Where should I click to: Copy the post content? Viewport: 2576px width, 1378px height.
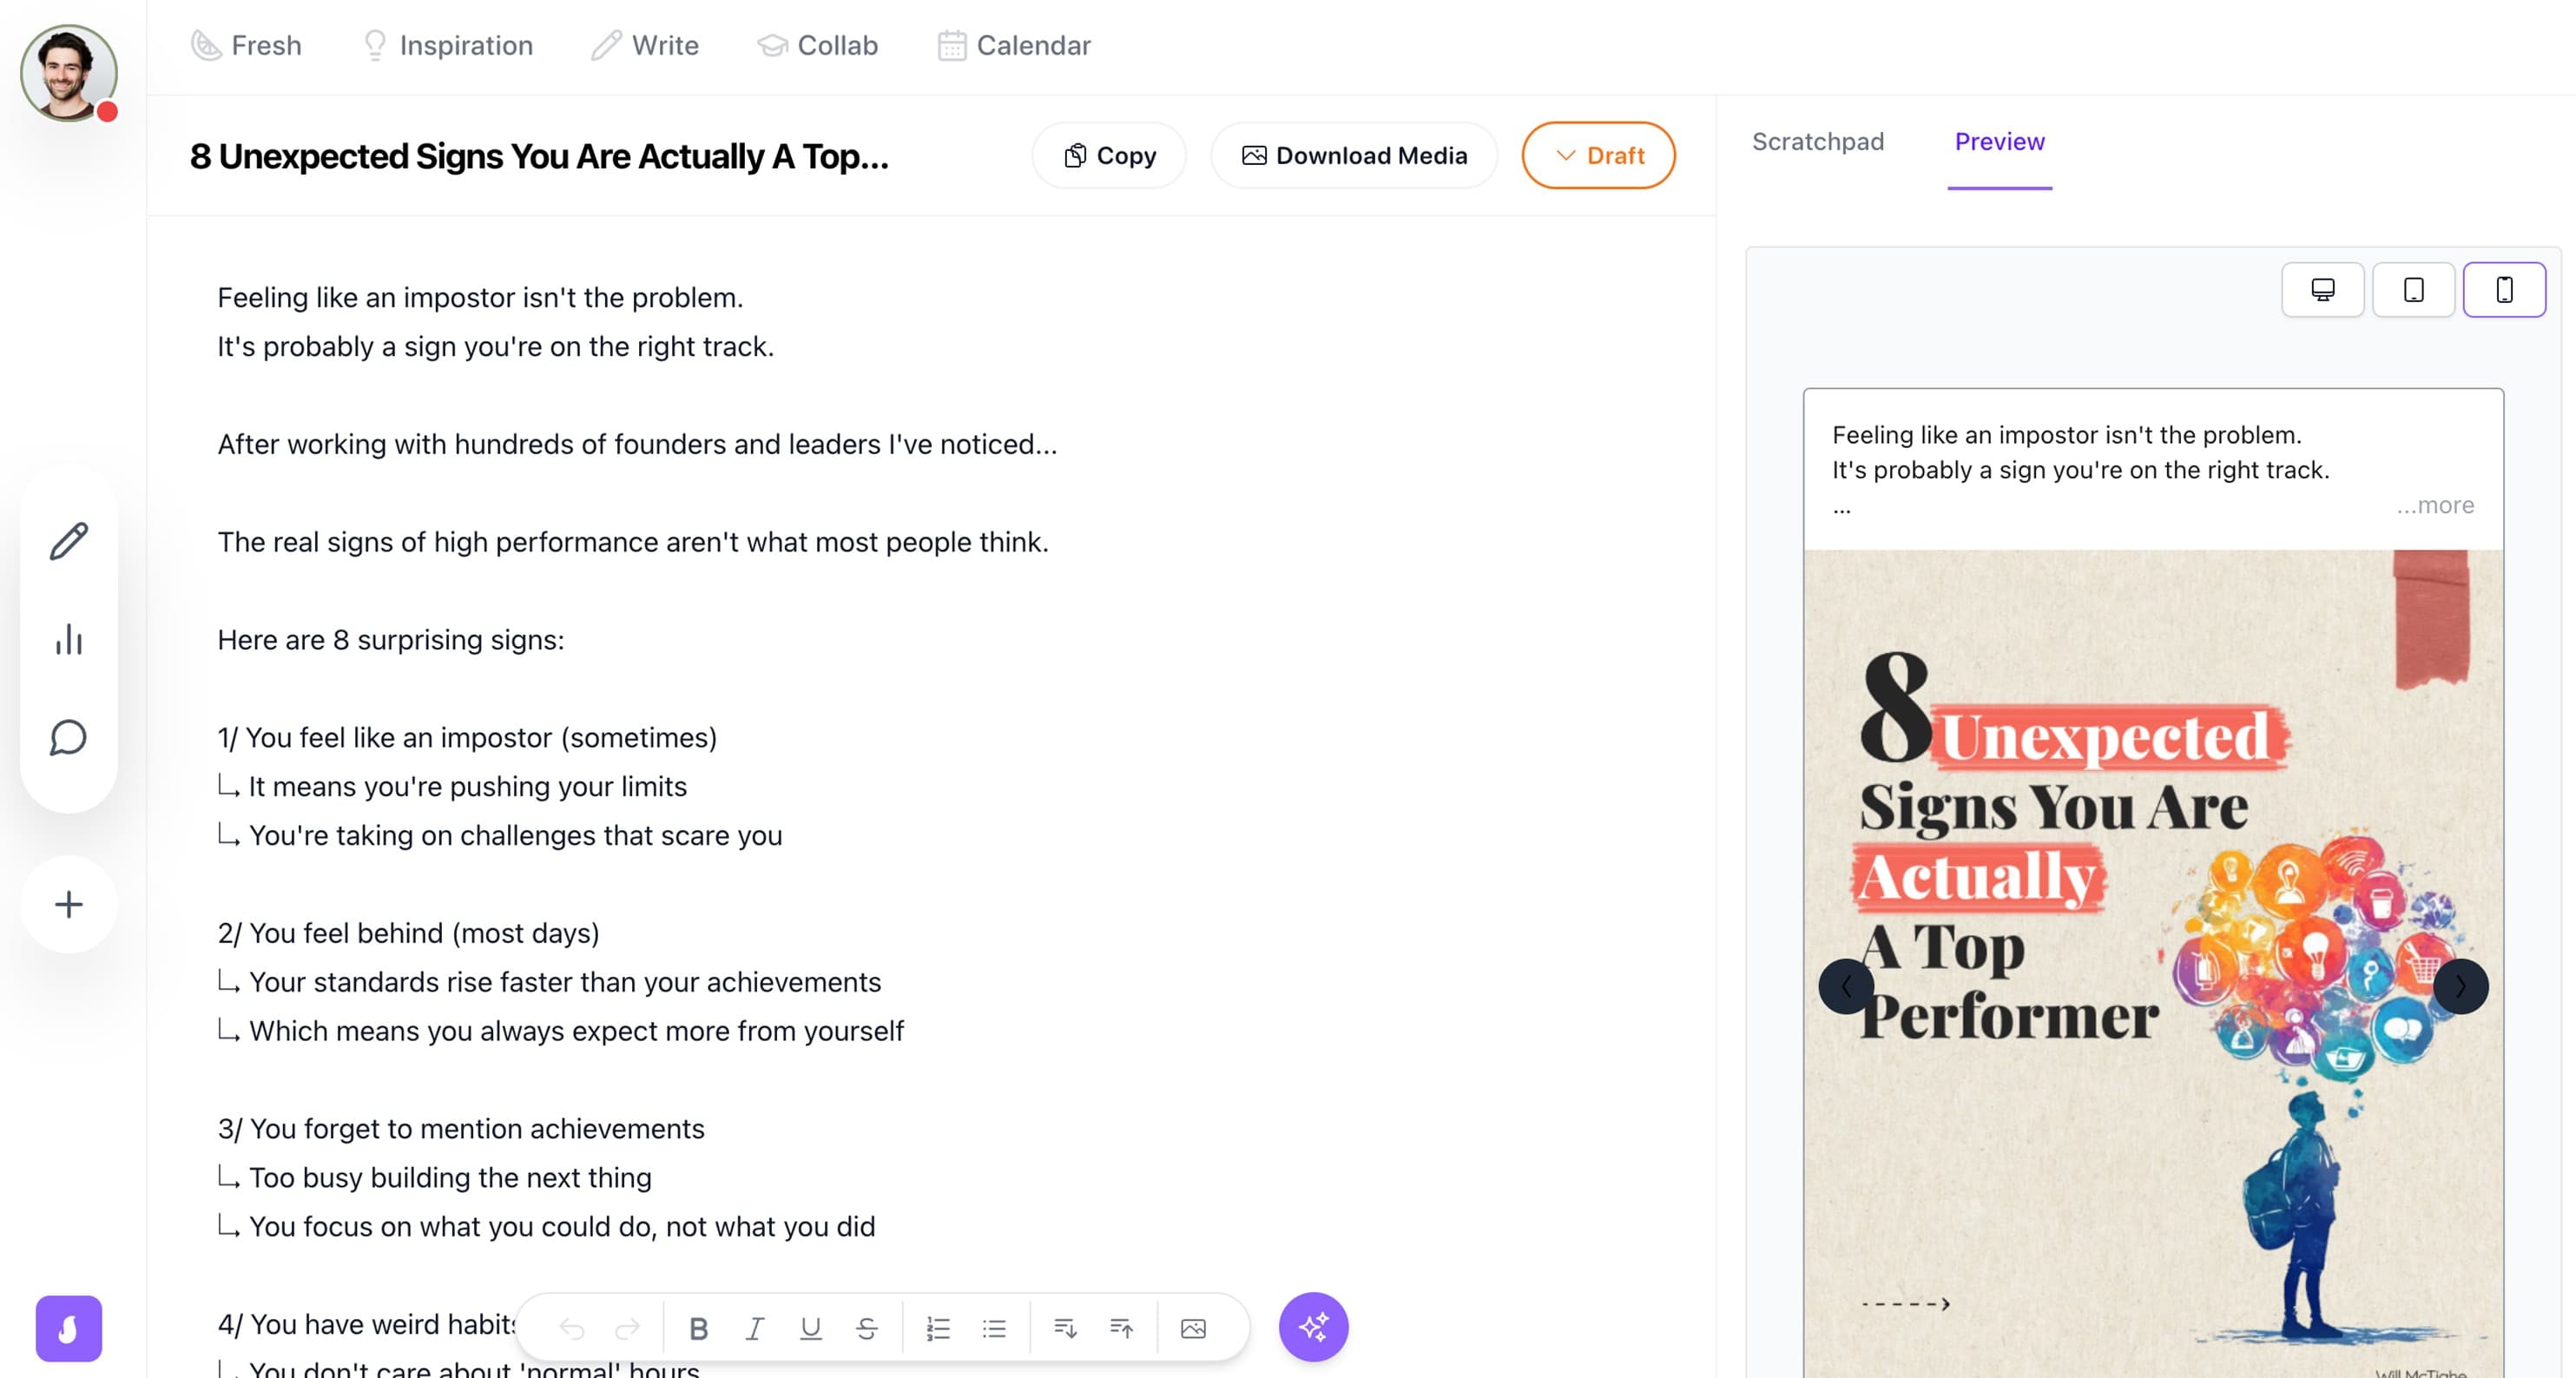coord(1108,155)
